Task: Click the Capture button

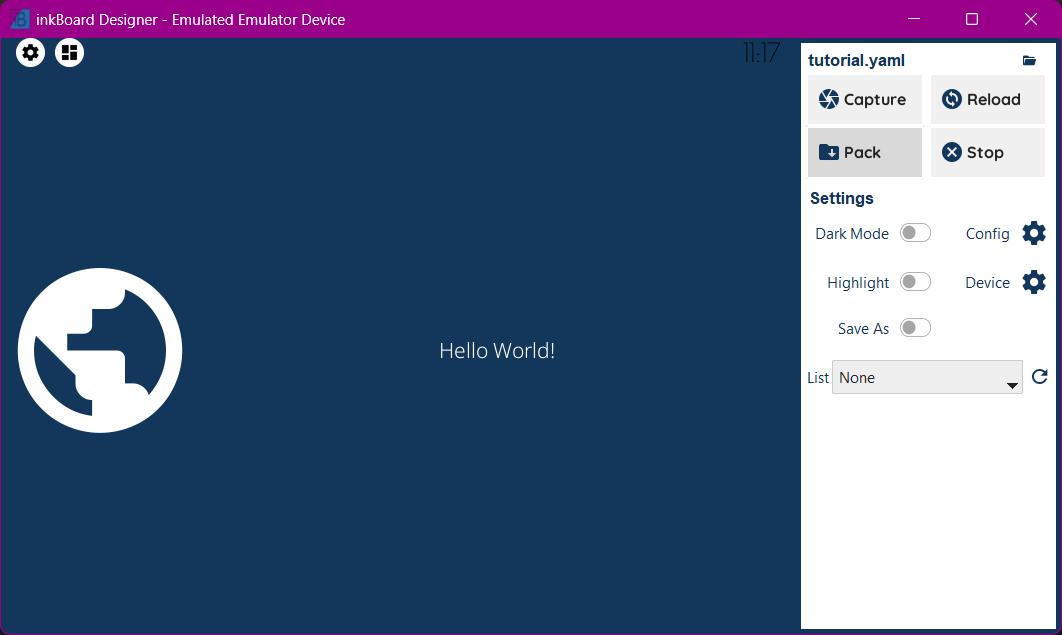Action: 864,100
